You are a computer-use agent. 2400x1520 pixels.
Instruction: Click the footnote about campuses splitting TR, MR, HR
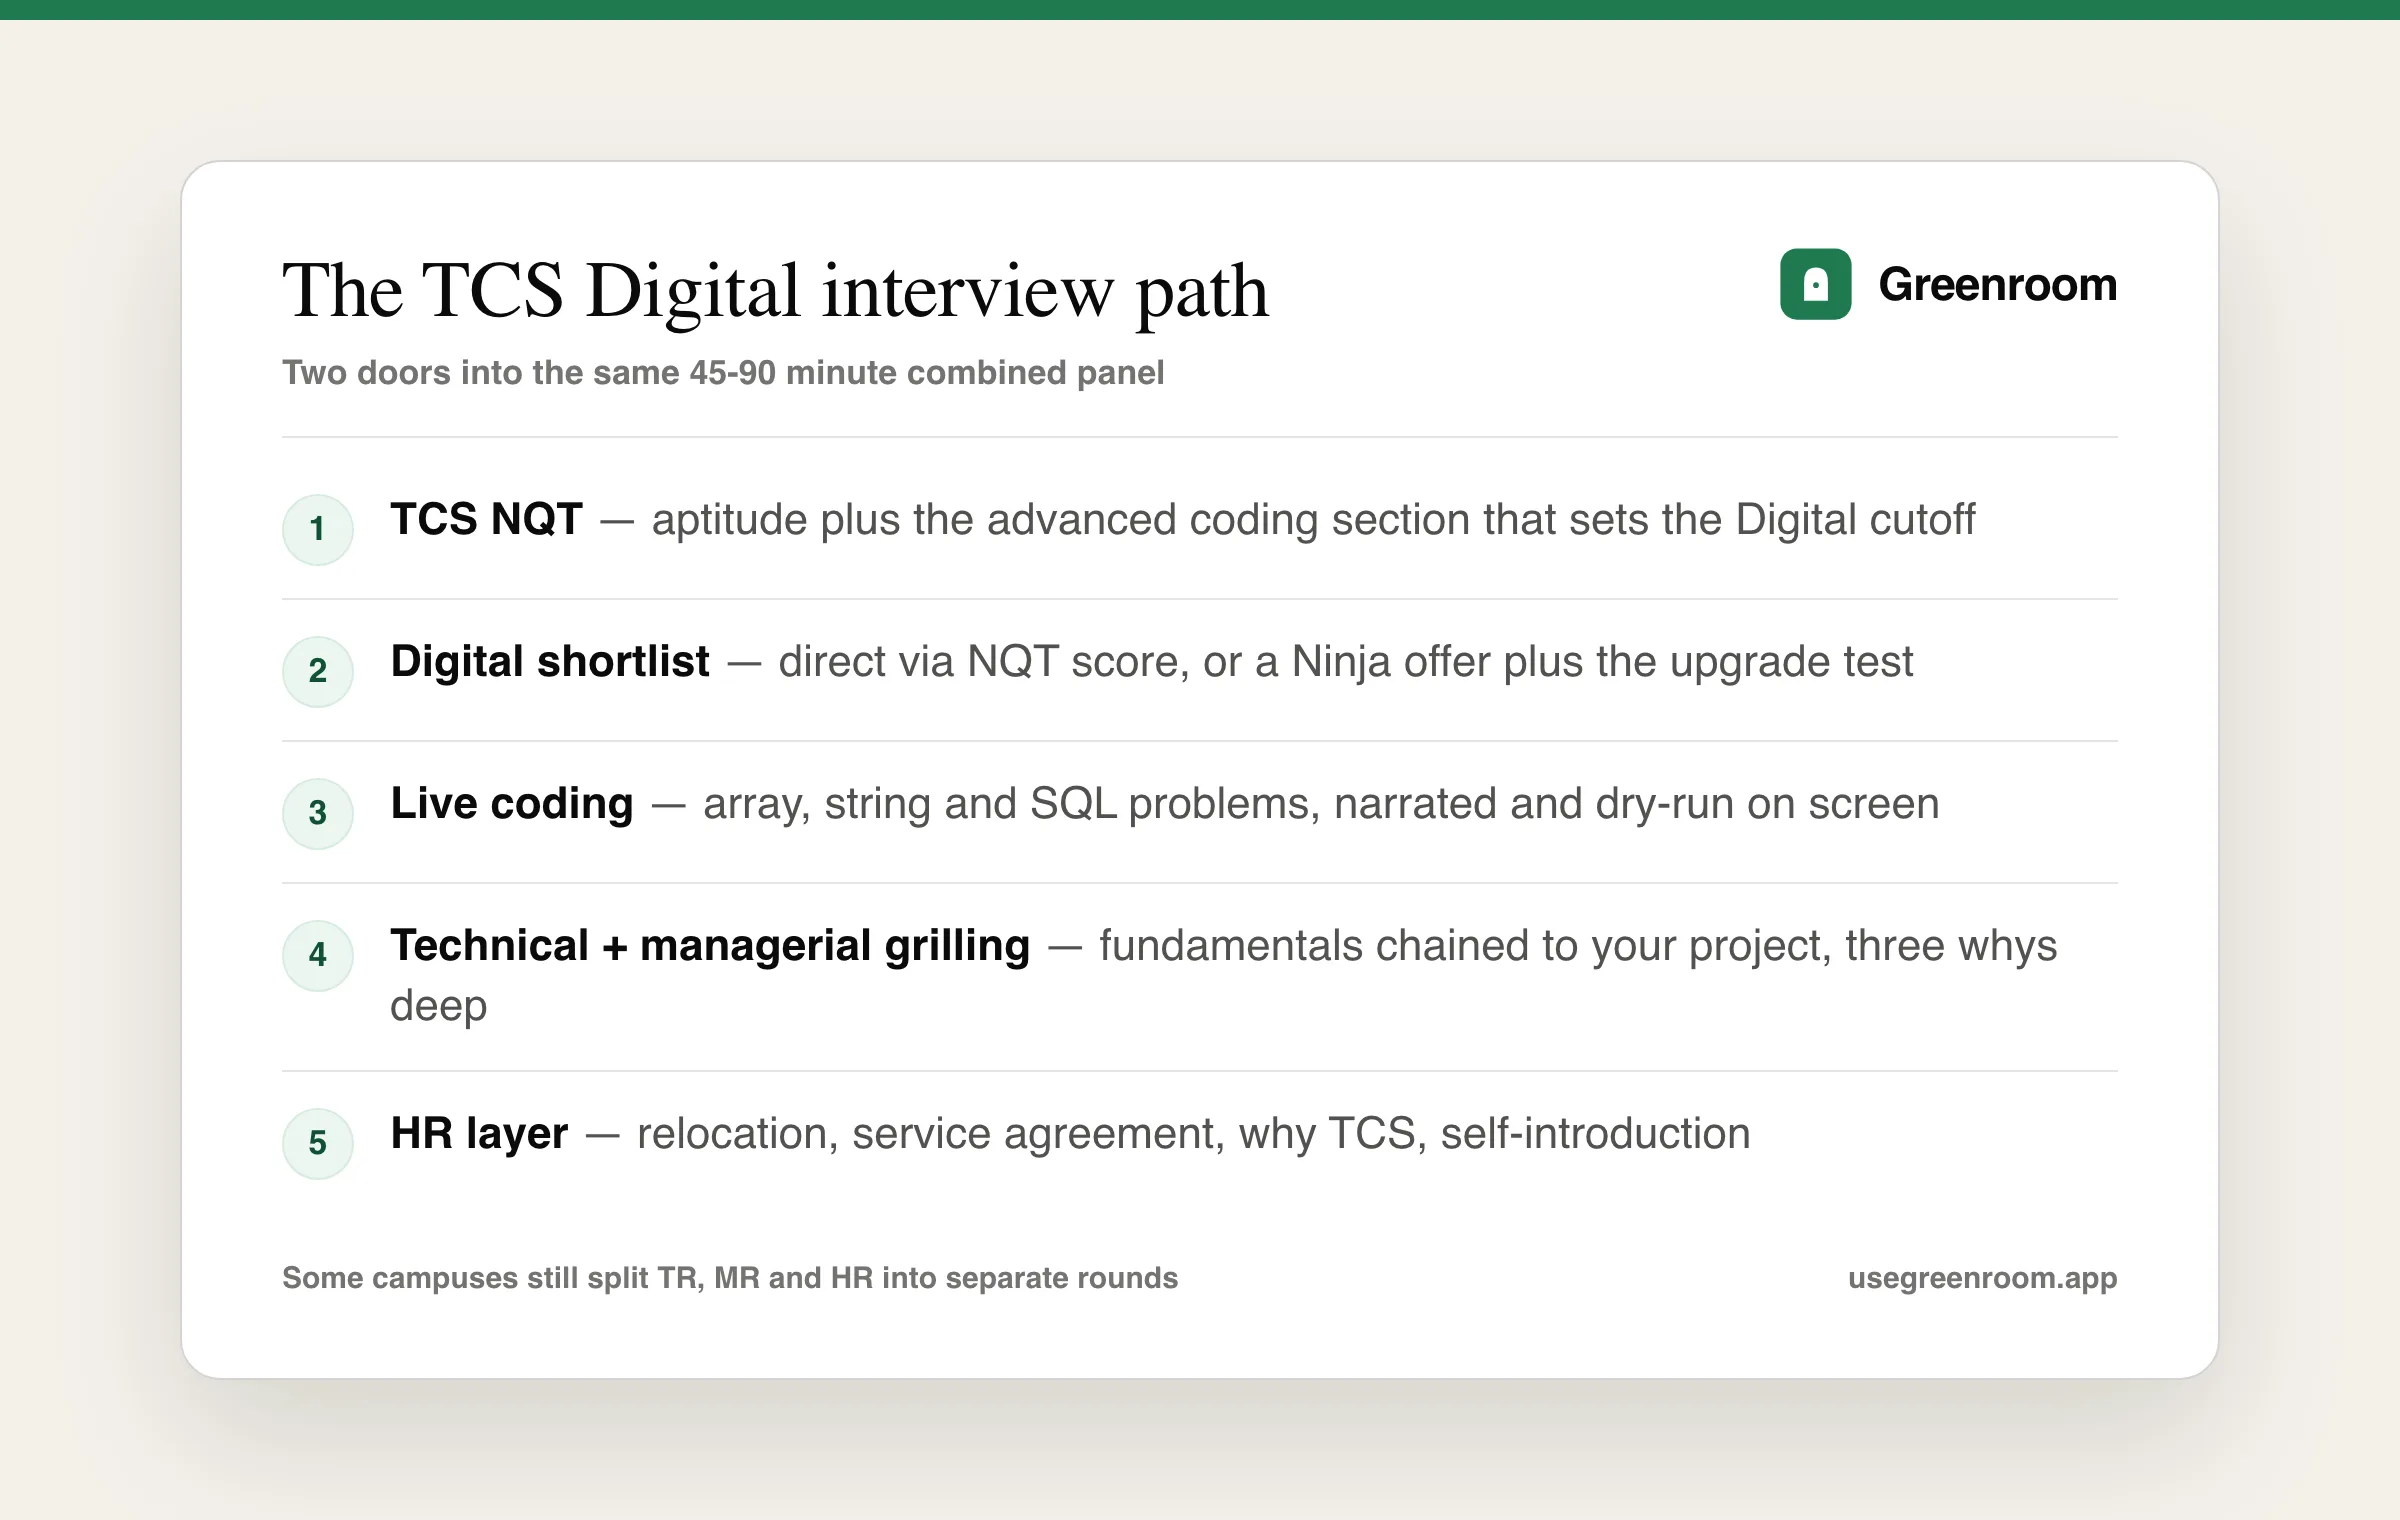pos(730,1278)
